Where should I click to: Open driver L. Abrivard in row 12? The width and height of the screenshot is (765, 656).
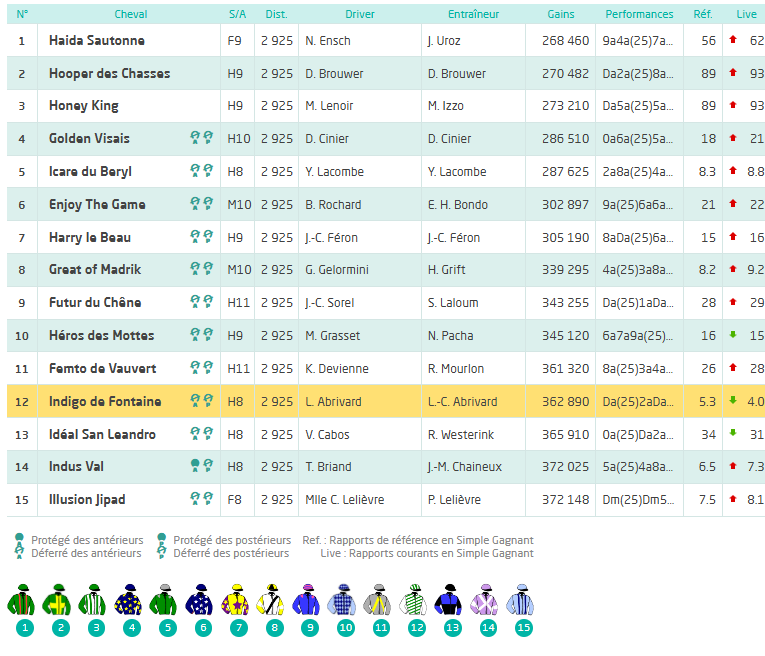coord(334,402)
